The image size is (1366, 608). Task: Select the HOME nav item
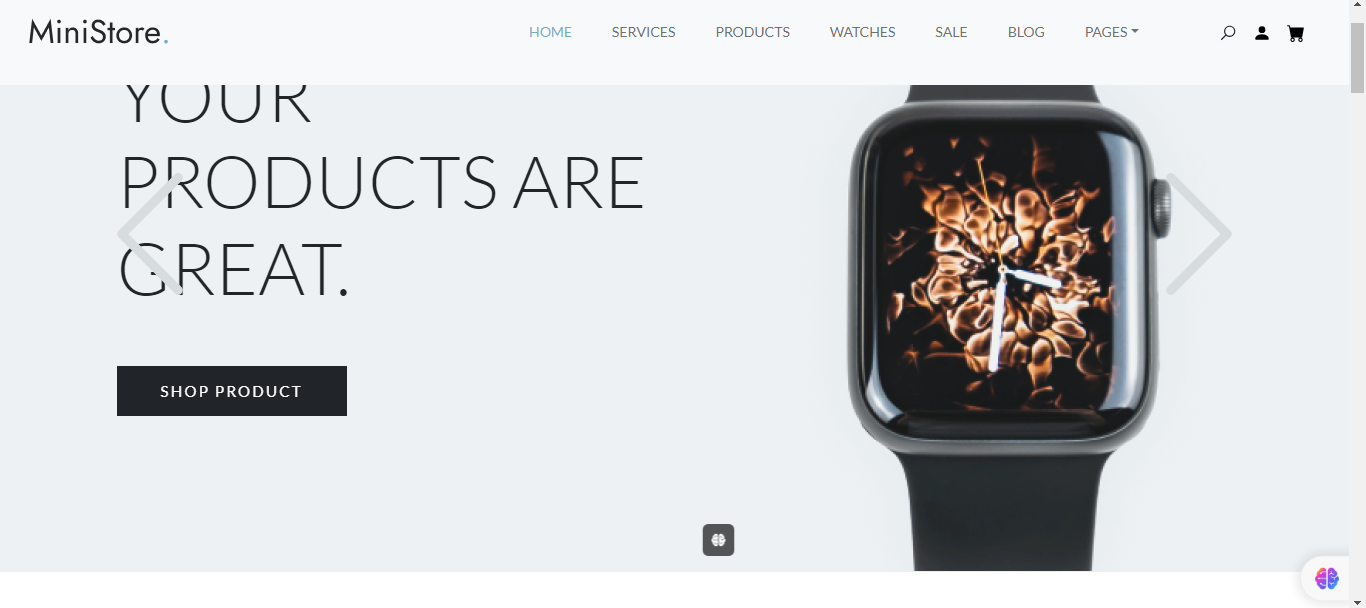pyautogui.click(x=550, y=32)
